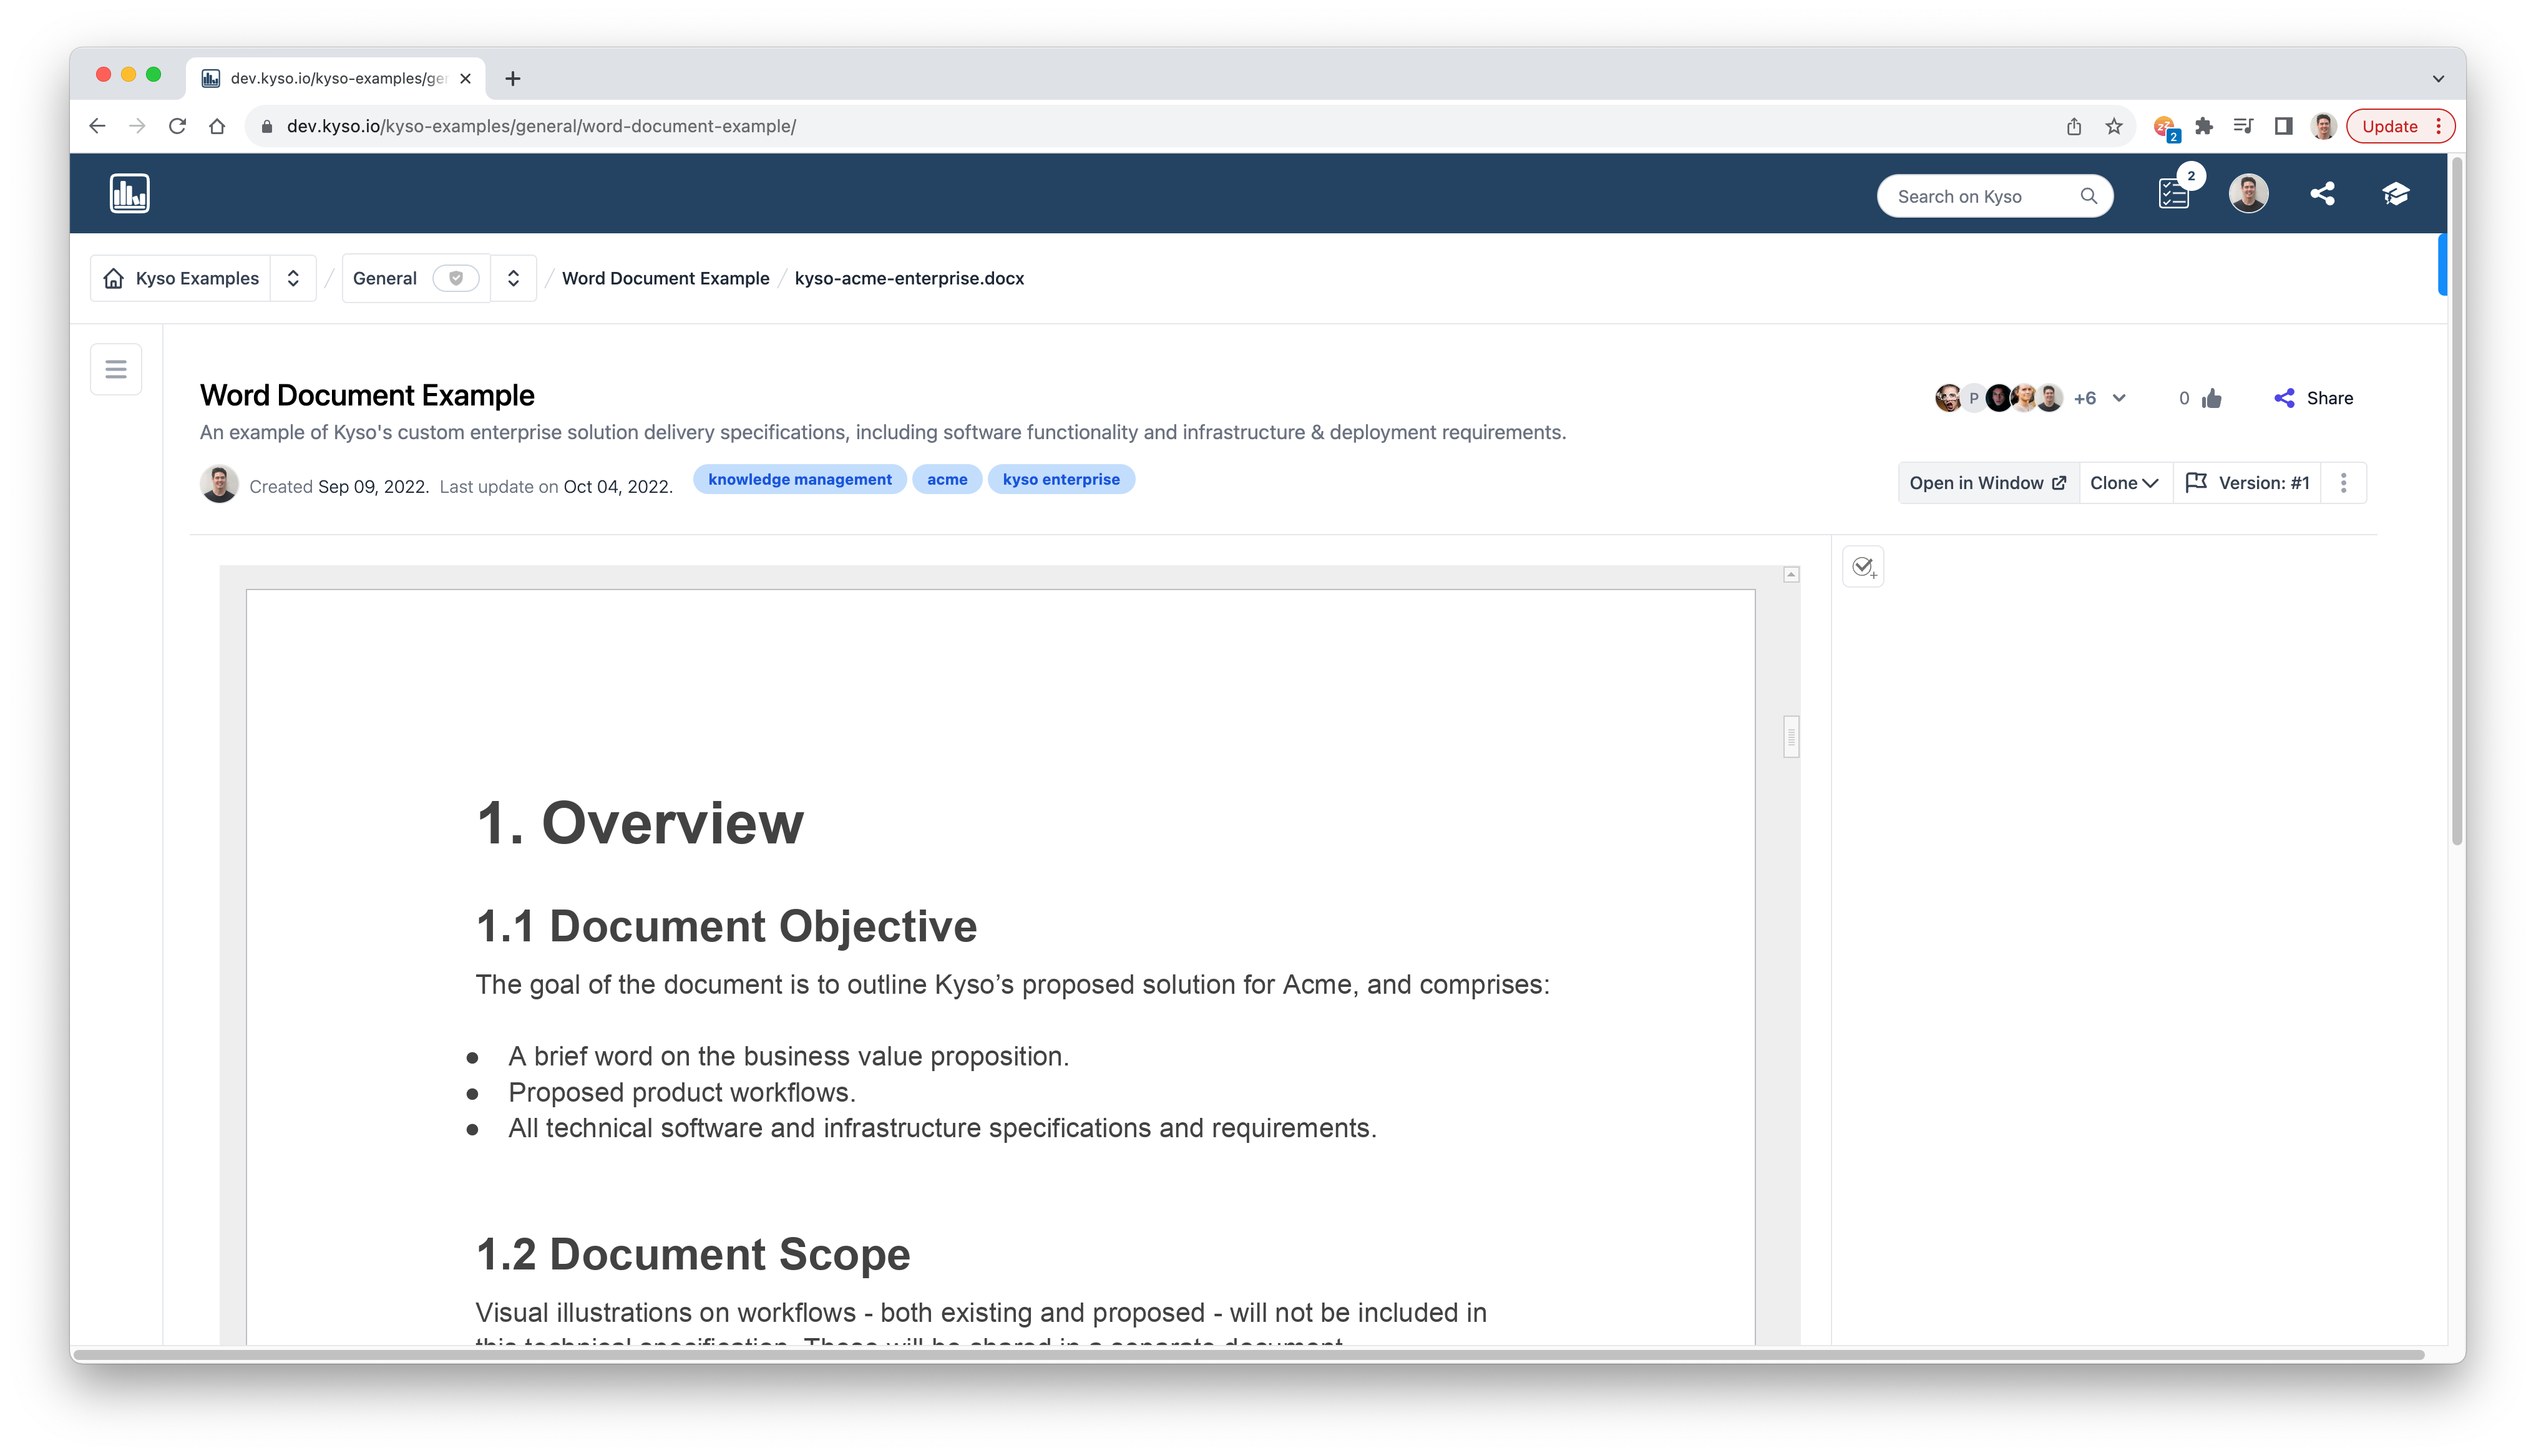Image resolution: width=2536 pixels, height=1456 pixels.
Task: Bookmark this page with the star
Action: (2113, 126)
